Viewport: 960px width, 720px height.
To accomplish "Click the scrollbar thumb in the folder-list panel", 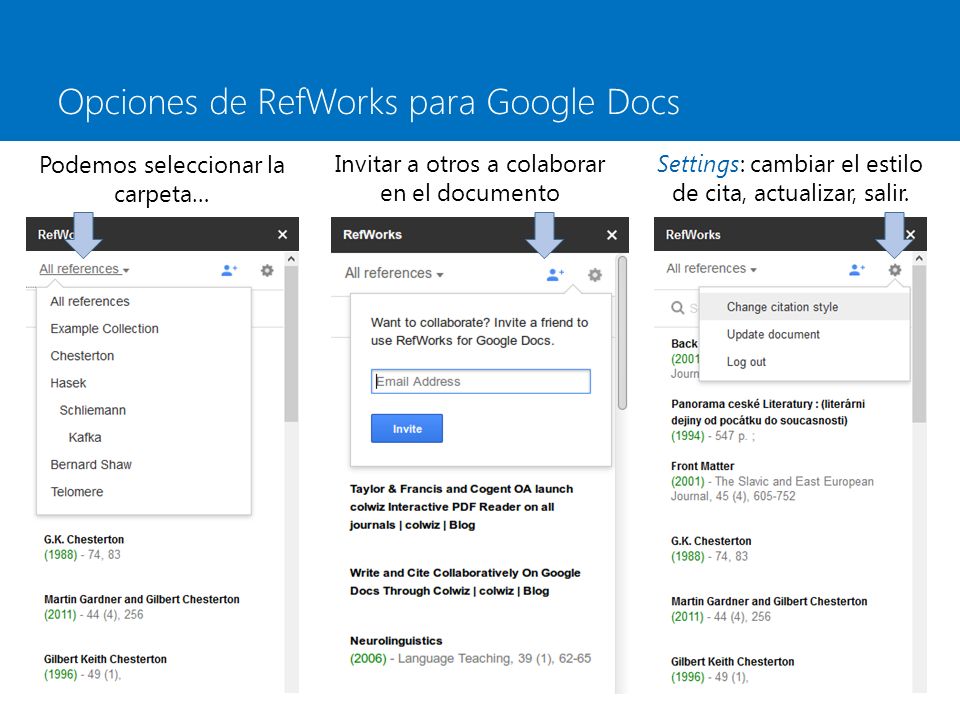I will point(291,344).
